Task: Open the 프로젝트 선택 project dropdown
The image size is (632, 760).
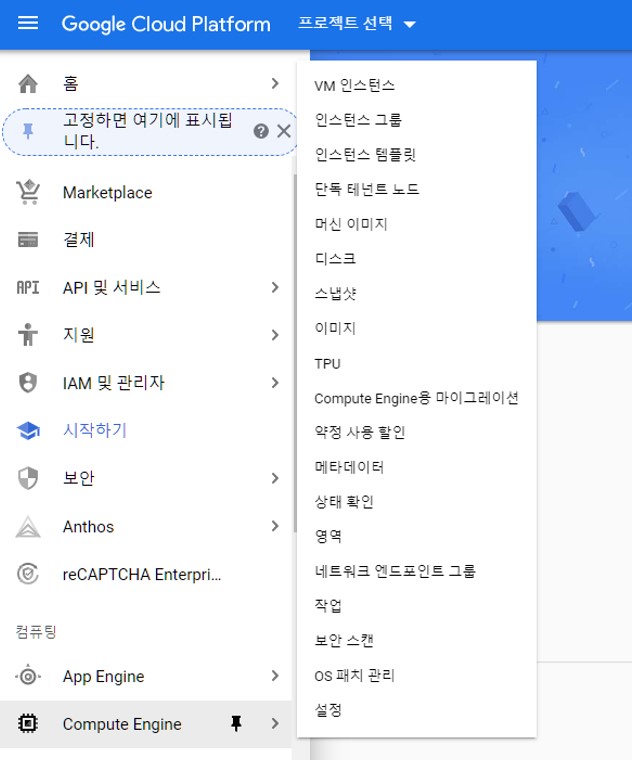Action: [357, 23]
